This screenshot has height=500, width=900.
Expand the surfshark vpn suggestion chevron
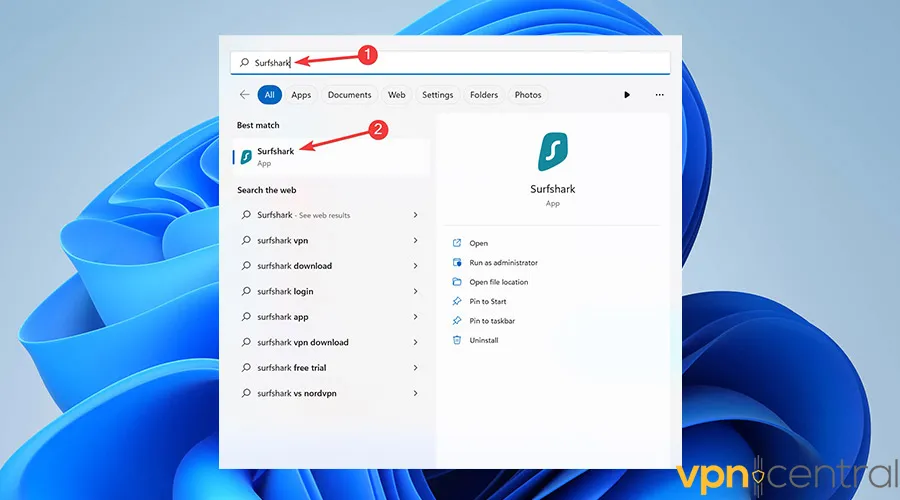415,240
